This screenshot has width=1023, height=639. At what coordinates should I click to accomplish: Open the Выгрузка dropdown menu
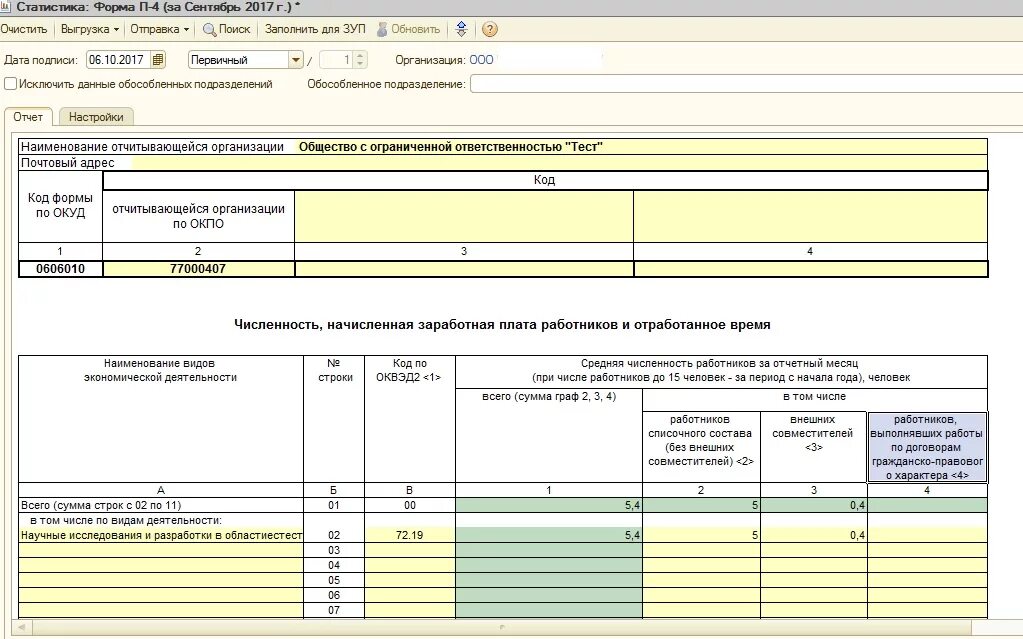tap(90, 29)
